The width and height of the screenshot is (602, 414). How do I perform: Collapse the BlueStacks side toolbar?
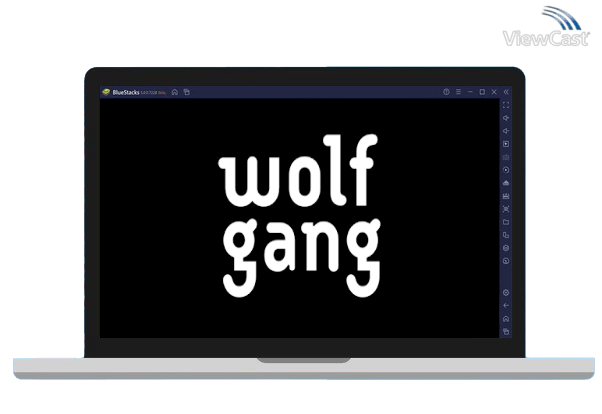[x=506, y=92]
